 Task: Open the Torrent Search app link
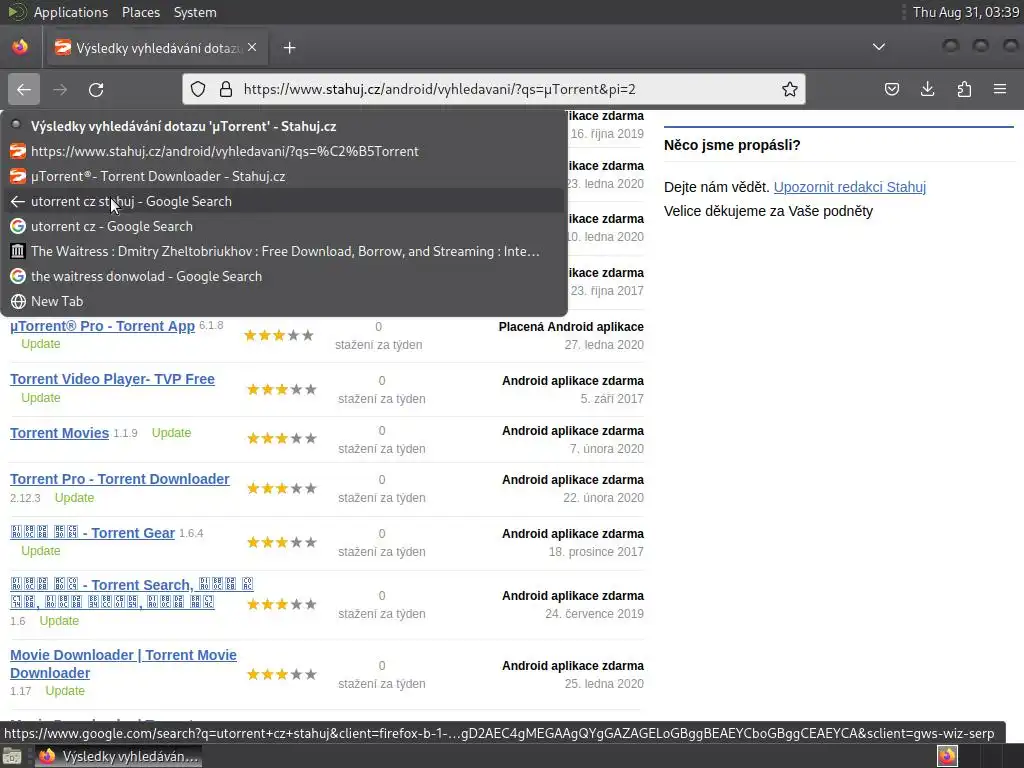click(131, 593)
